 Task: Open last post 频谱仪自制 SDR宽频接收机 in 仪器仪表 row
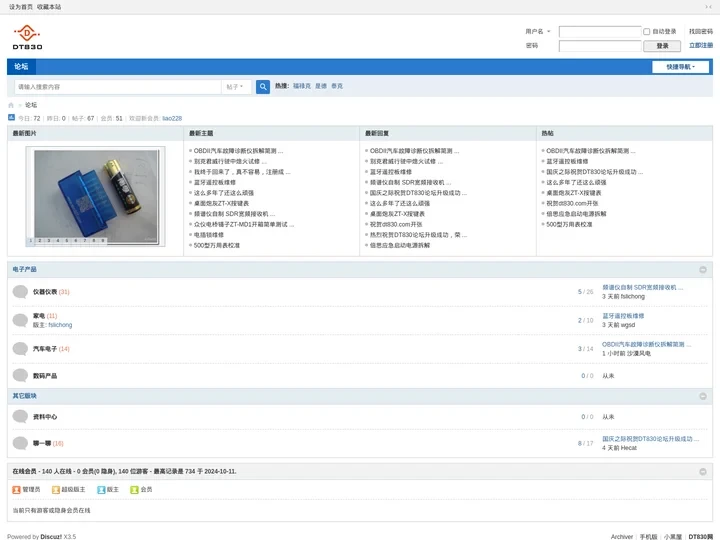click(x=642, y=287)
